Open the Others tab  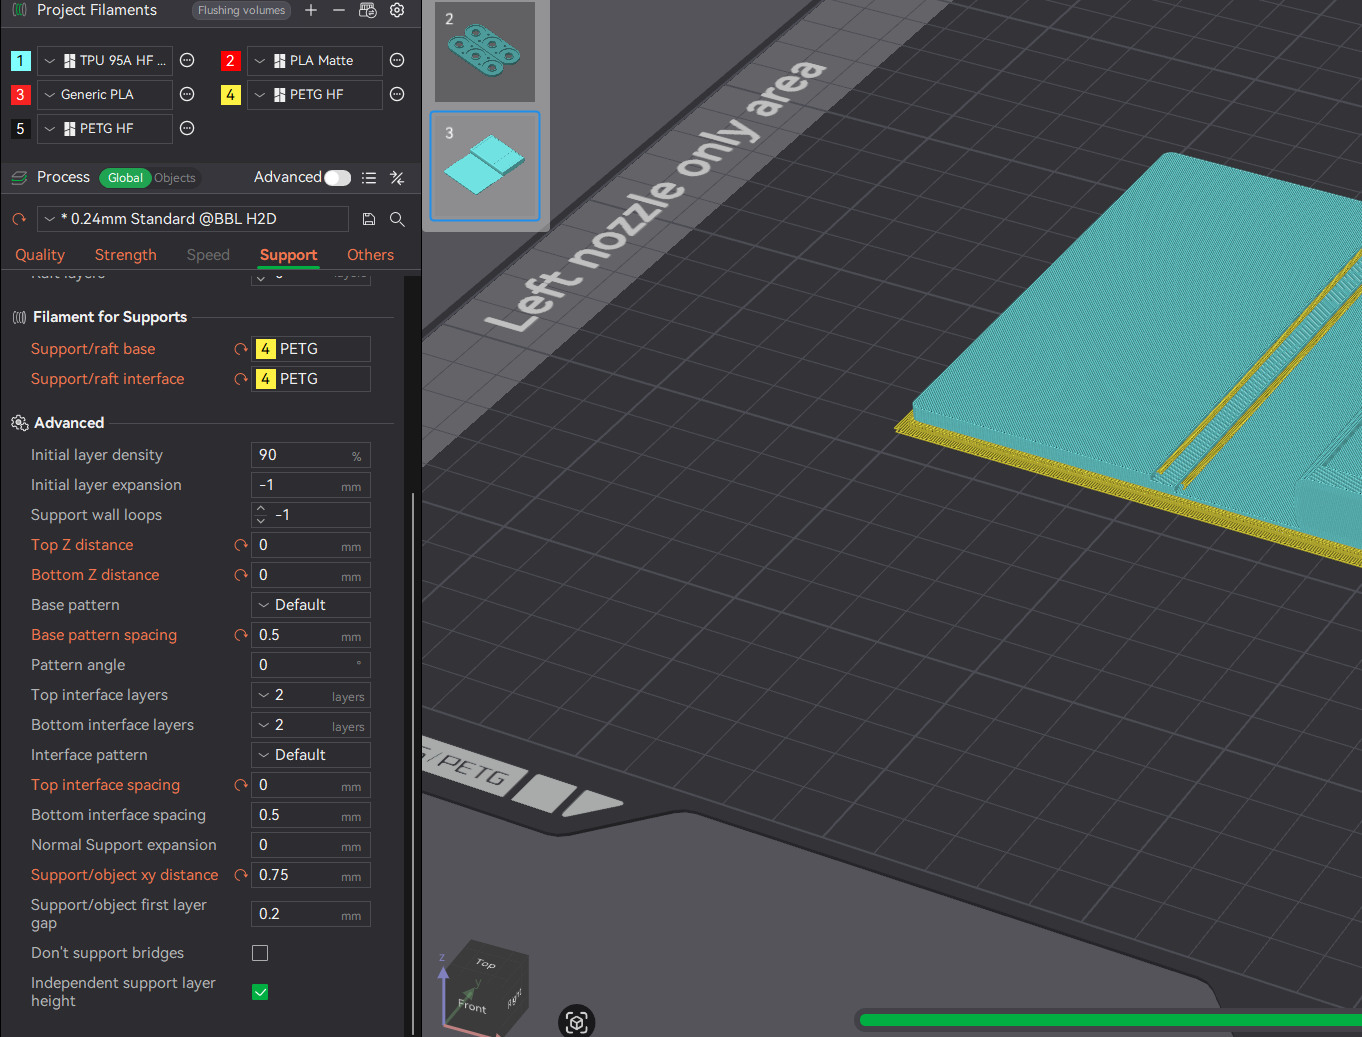[370, 255]
